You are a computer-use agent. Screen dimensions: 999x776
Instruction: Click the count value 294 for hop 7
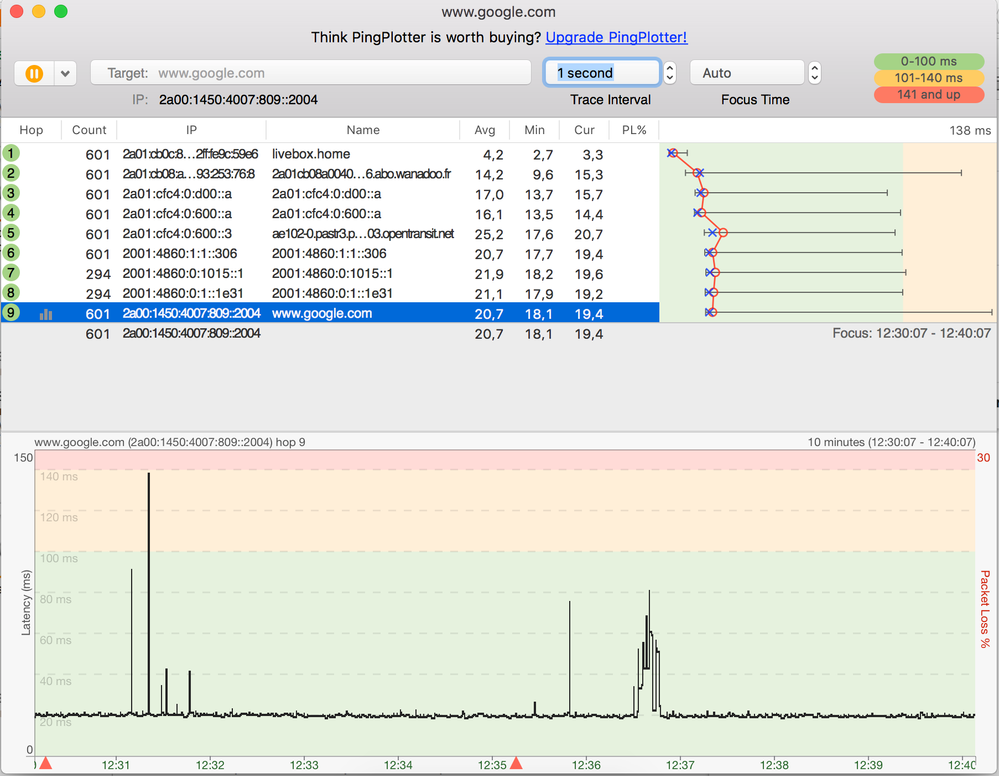coord(98,275)
